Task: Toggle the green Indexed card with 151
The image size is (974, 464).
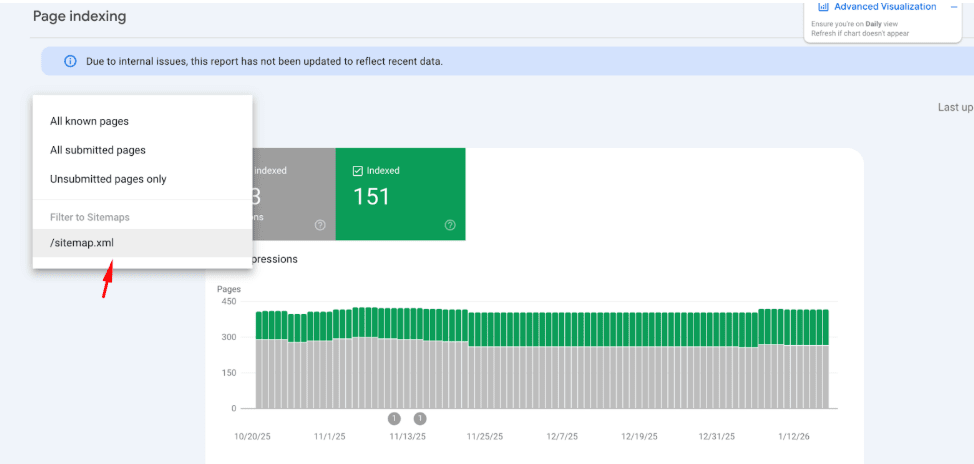Action: 400,195
